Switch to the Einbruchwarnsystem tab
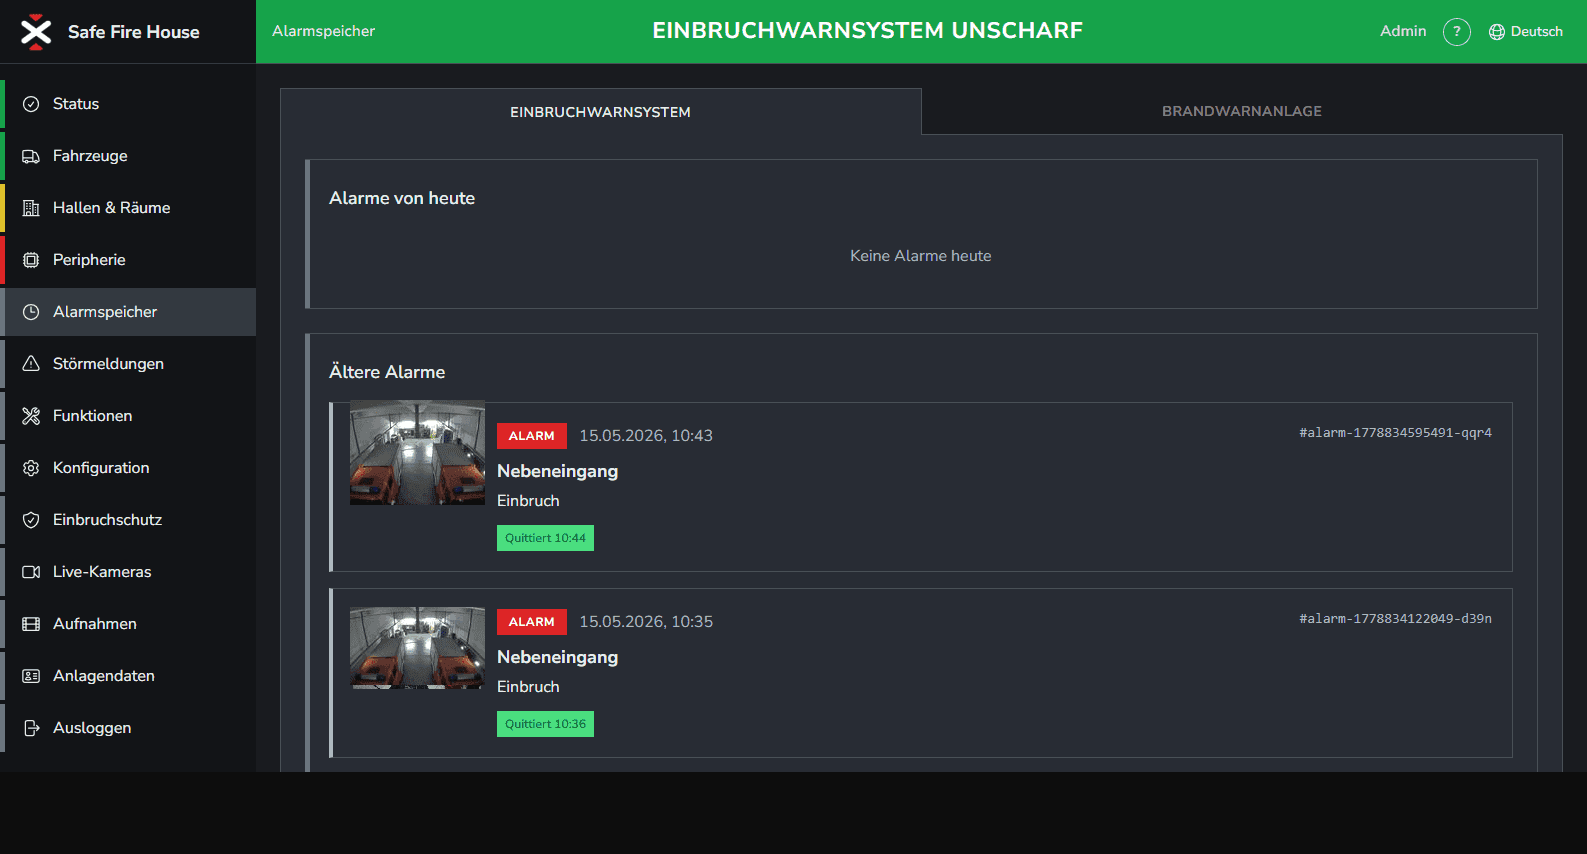 600,112
